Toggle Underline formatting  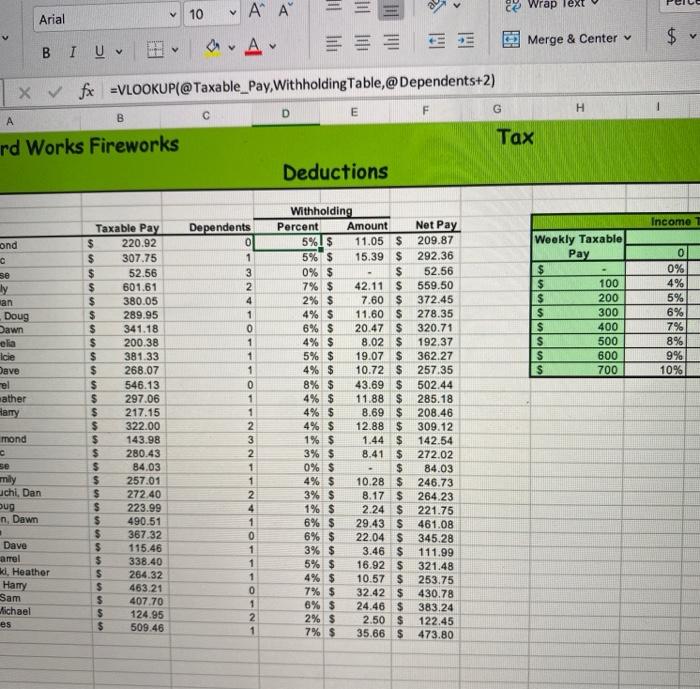coord(100,52)
